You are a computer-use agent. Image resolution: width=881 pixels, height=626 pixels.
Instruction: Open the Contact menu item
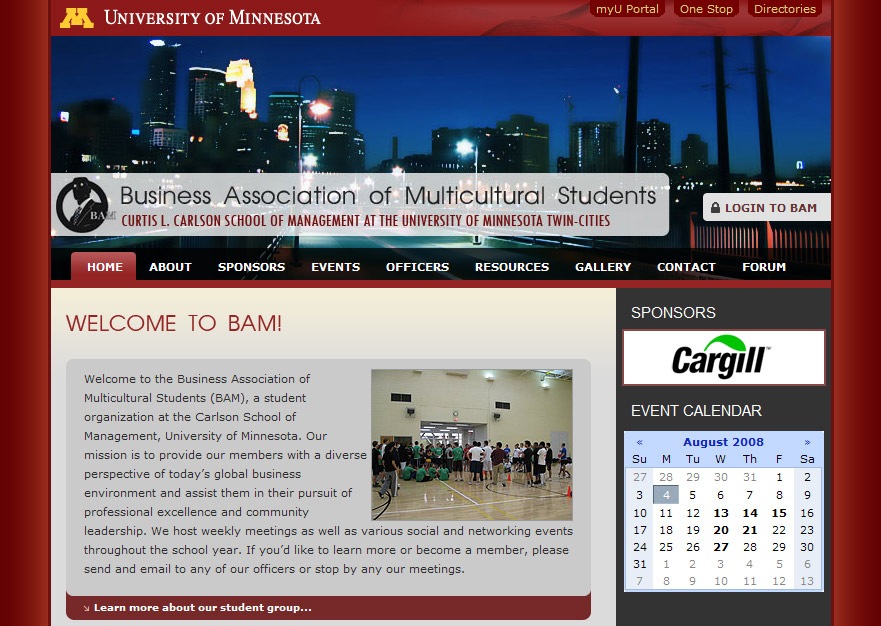coord(686,267)
